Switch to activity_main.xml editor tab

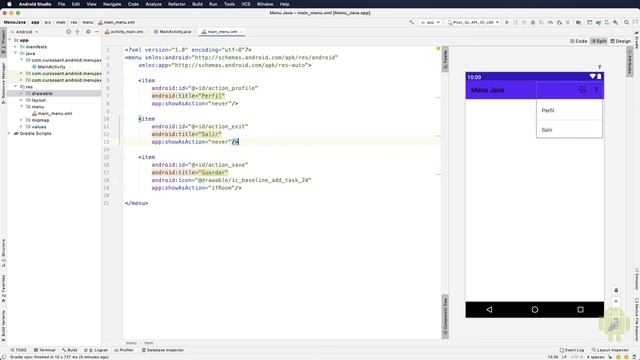pos(124,32)
